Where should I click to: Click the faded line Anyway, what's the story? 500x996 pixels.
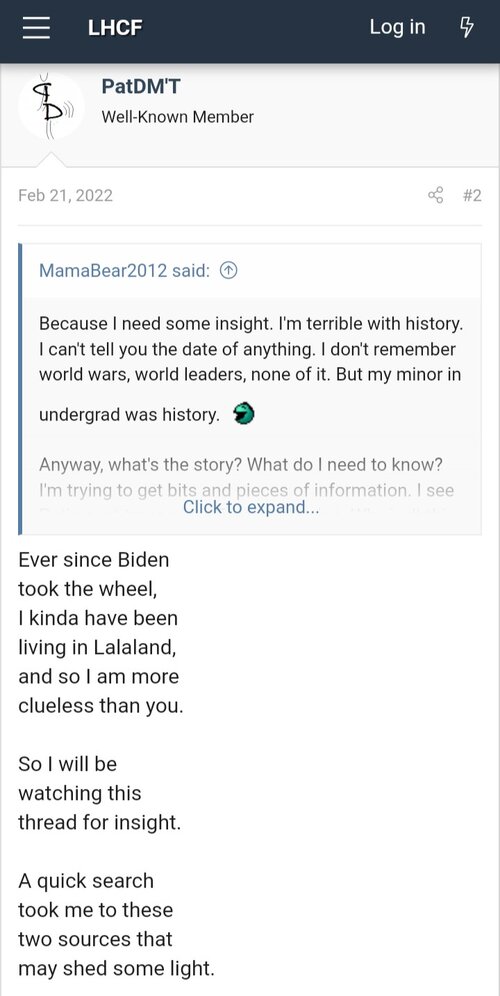(240, 465)
